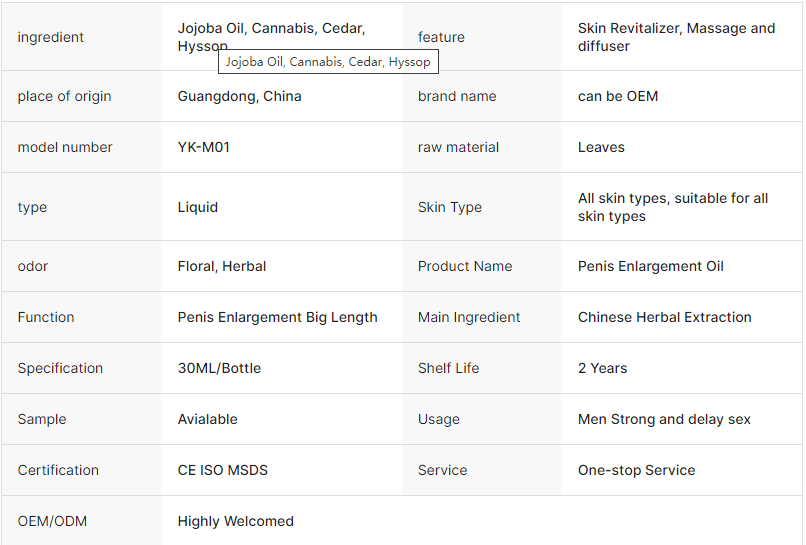Click the 'YK-M01' model number value

(x=204, y=147)
